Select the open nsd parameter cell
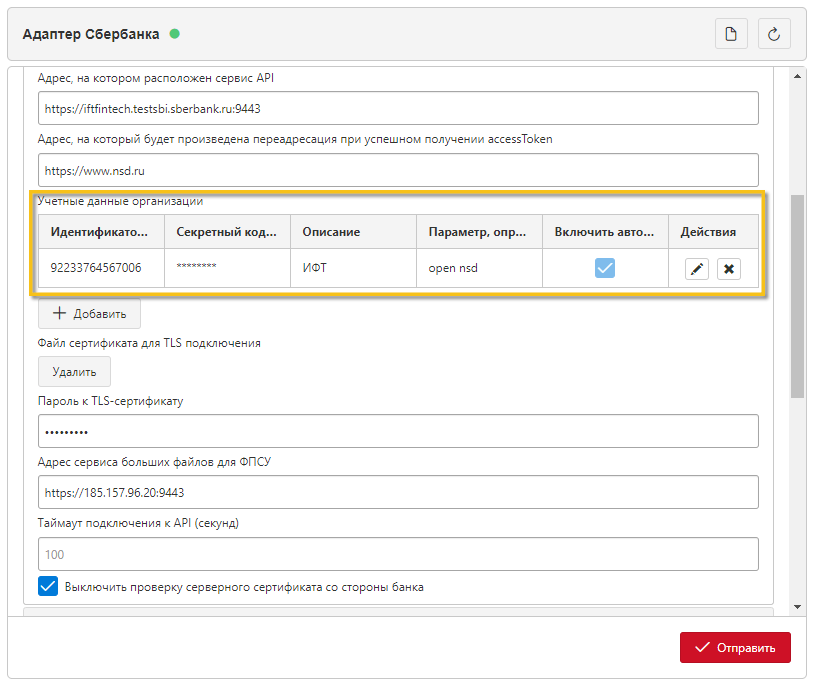Screen dimensions: 821x700 tap(479, 268)
